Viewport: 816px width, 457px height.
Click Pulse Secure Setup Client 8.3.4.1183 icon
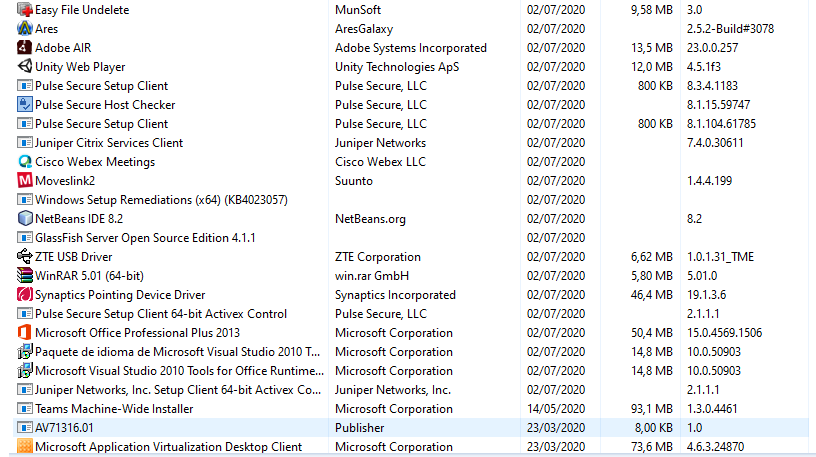[24, 85]
